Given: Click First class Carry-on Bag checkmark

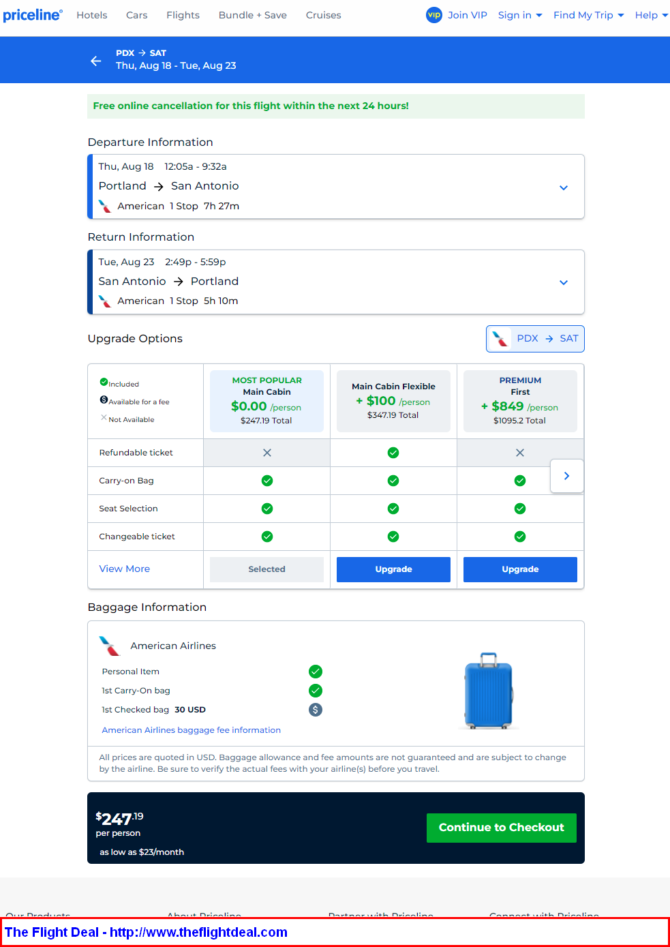Looking at the screenshot, I should 520,481.
